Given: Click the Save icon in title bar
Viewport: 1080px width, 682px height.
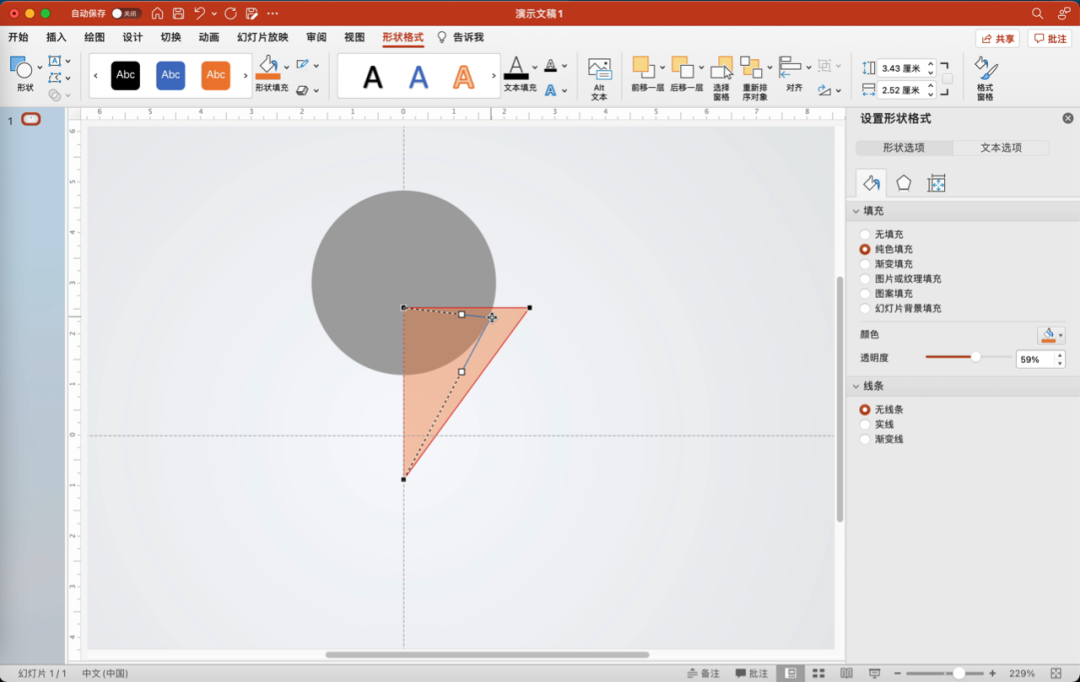Looking at the screenshot, I should (178, 13).
